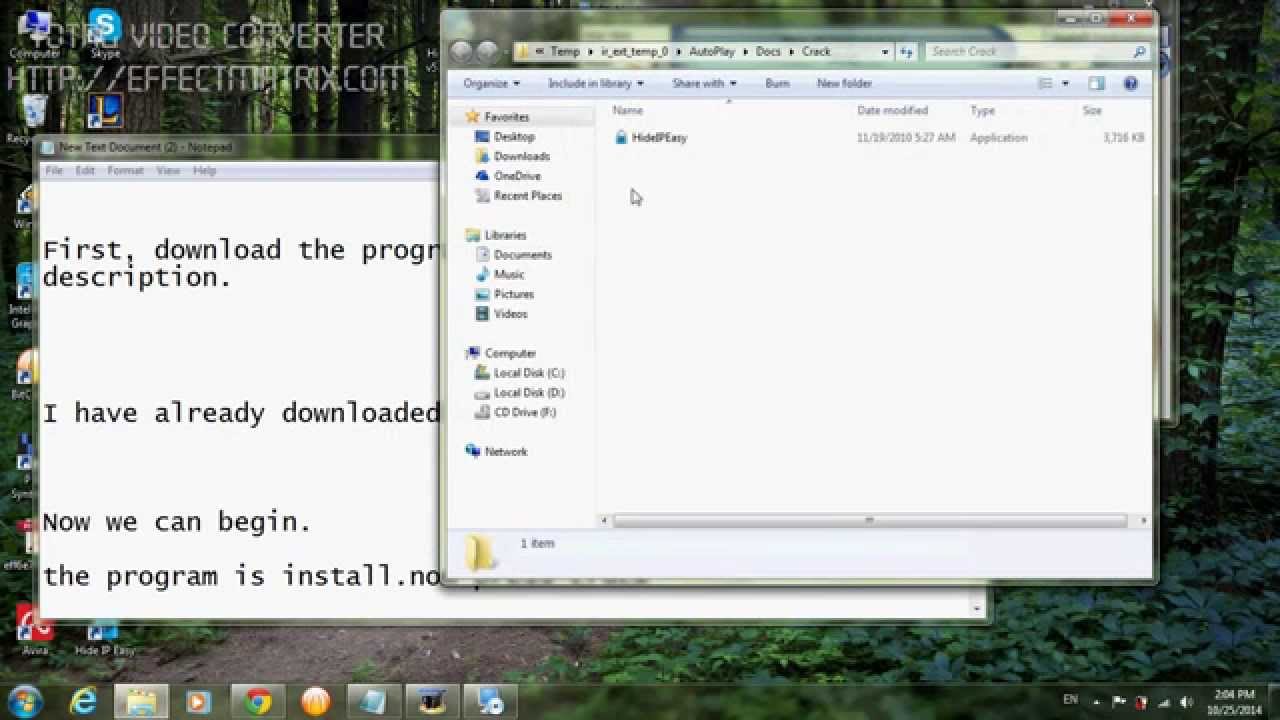Image resolution: width=1280 pixels, height=720 pixels.
Task: Launch Google Chrome from taskbar
Action: [258, 702]
